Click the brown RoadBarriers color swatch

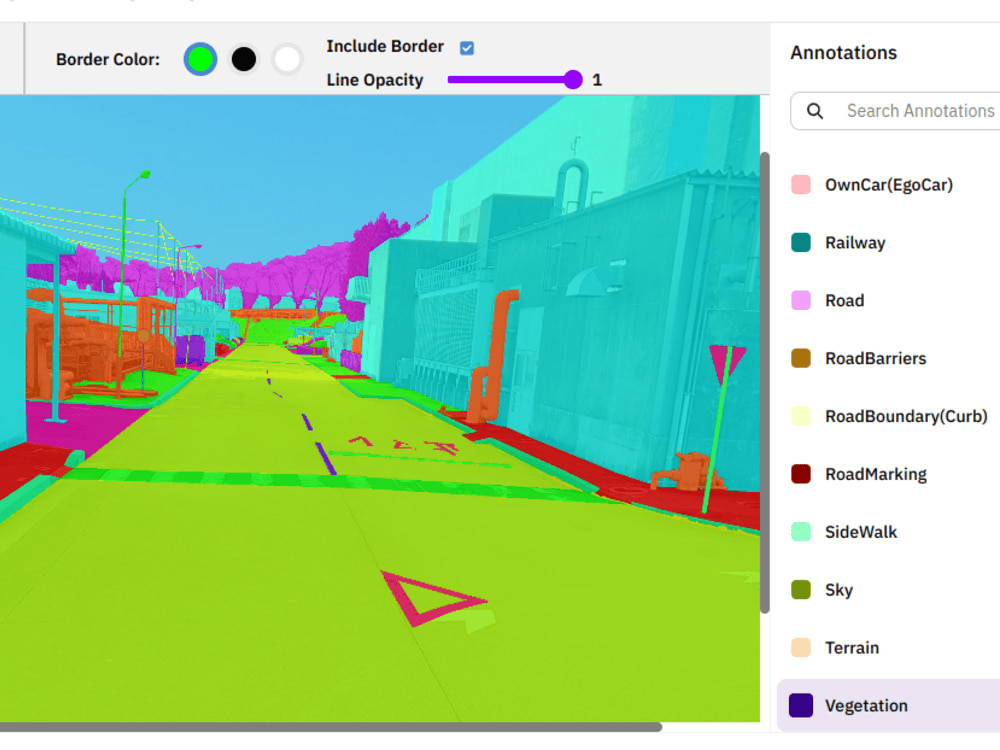801,358
